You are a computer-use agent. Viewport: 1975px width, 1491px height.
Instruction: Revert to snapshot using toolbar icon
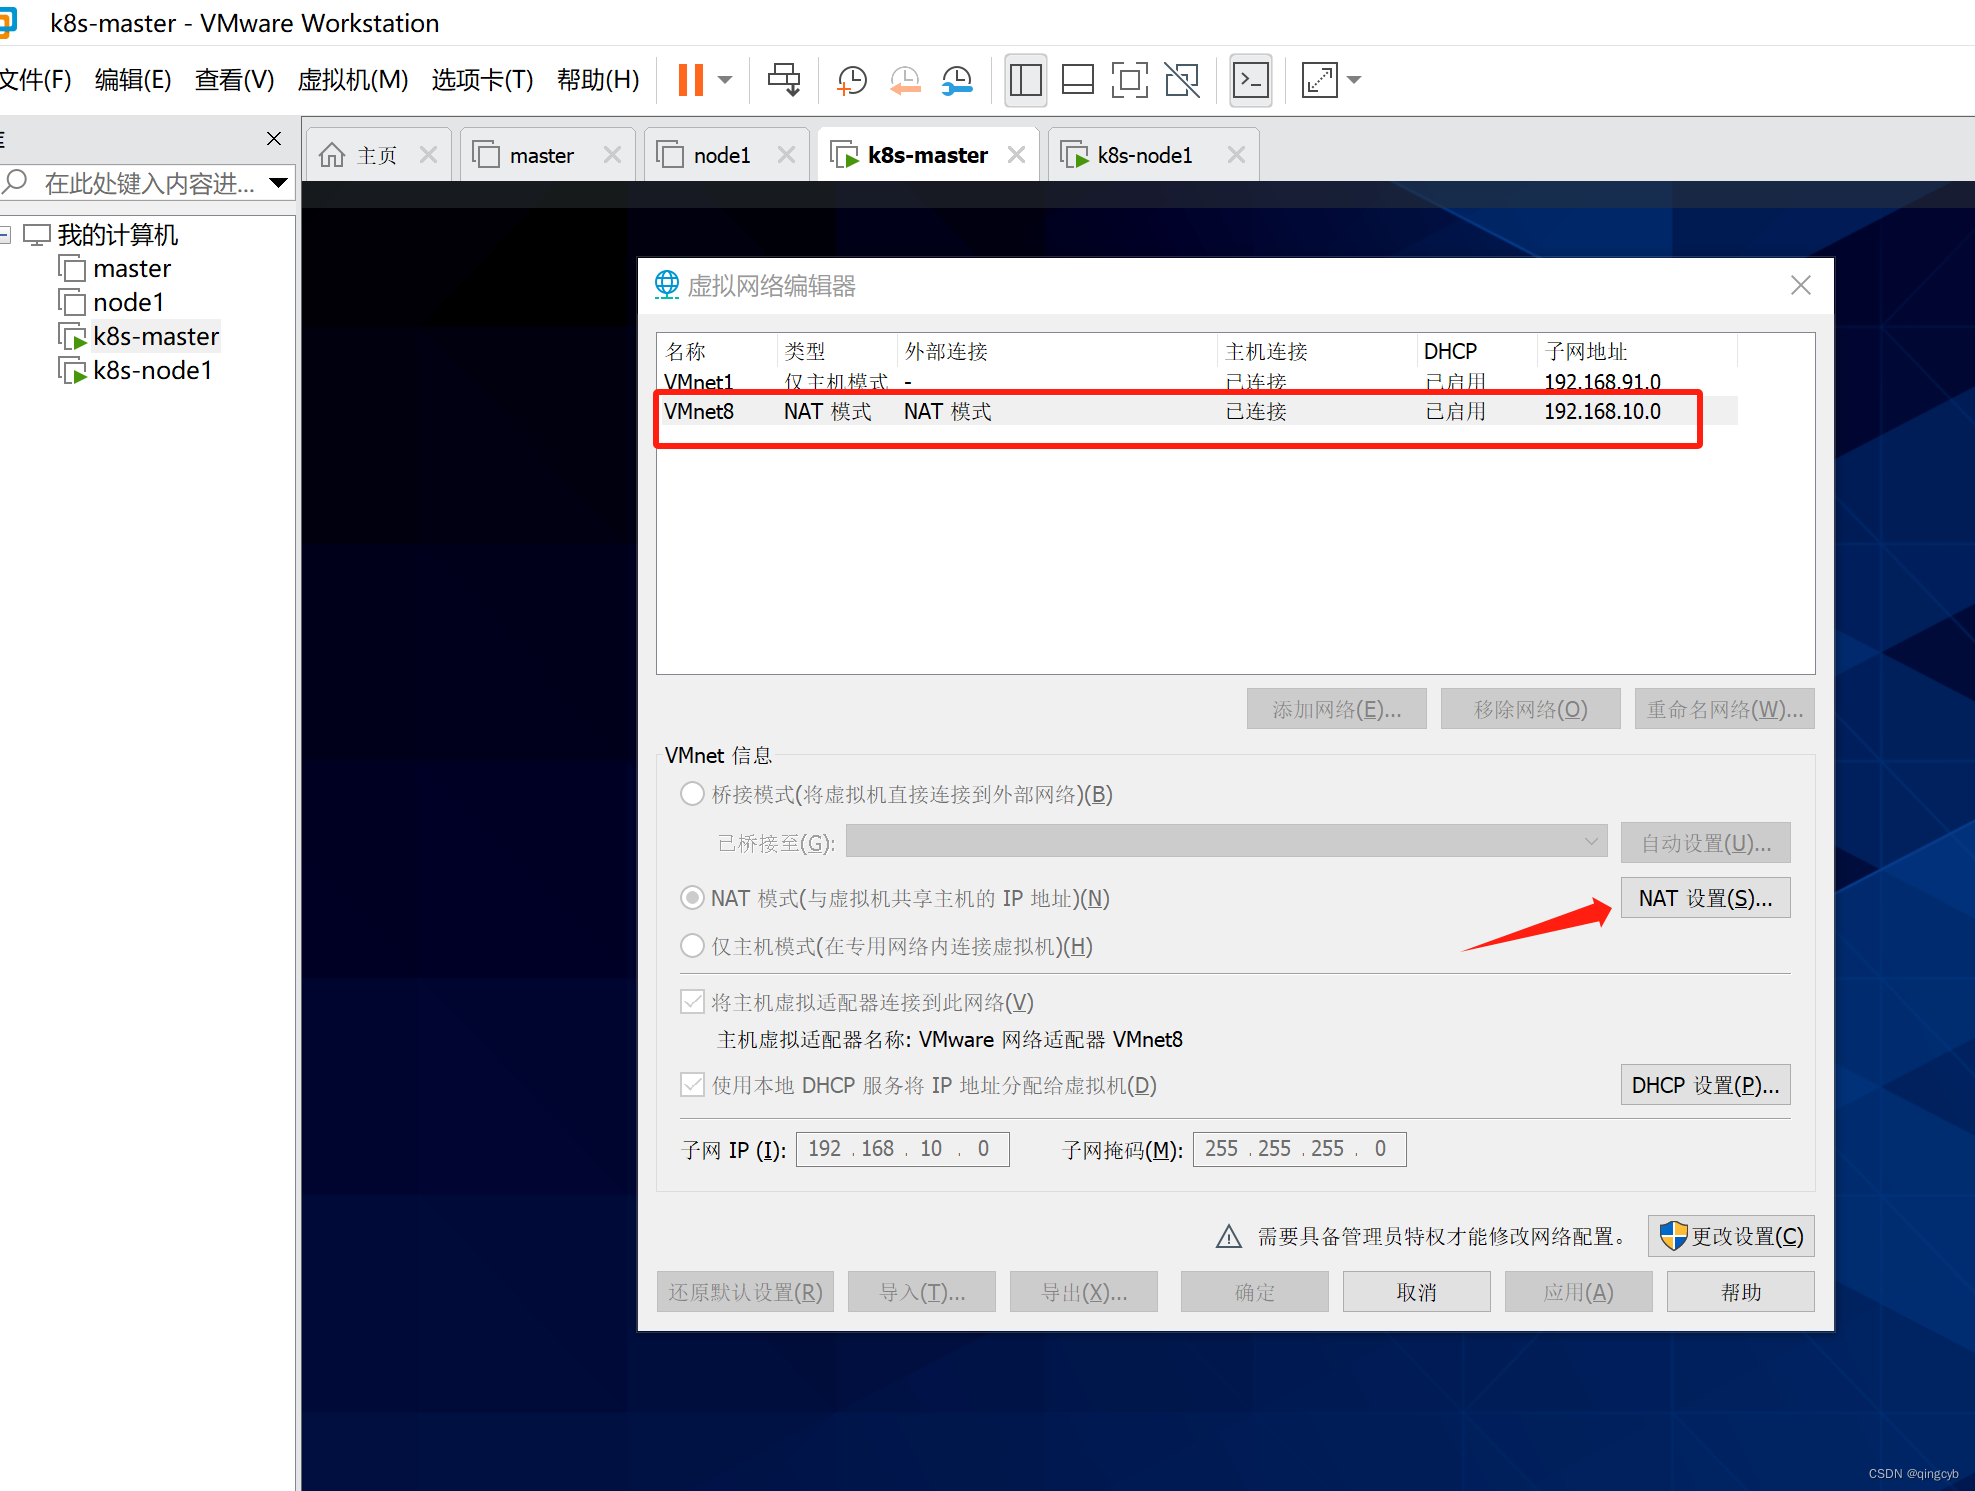click(904, 80)
